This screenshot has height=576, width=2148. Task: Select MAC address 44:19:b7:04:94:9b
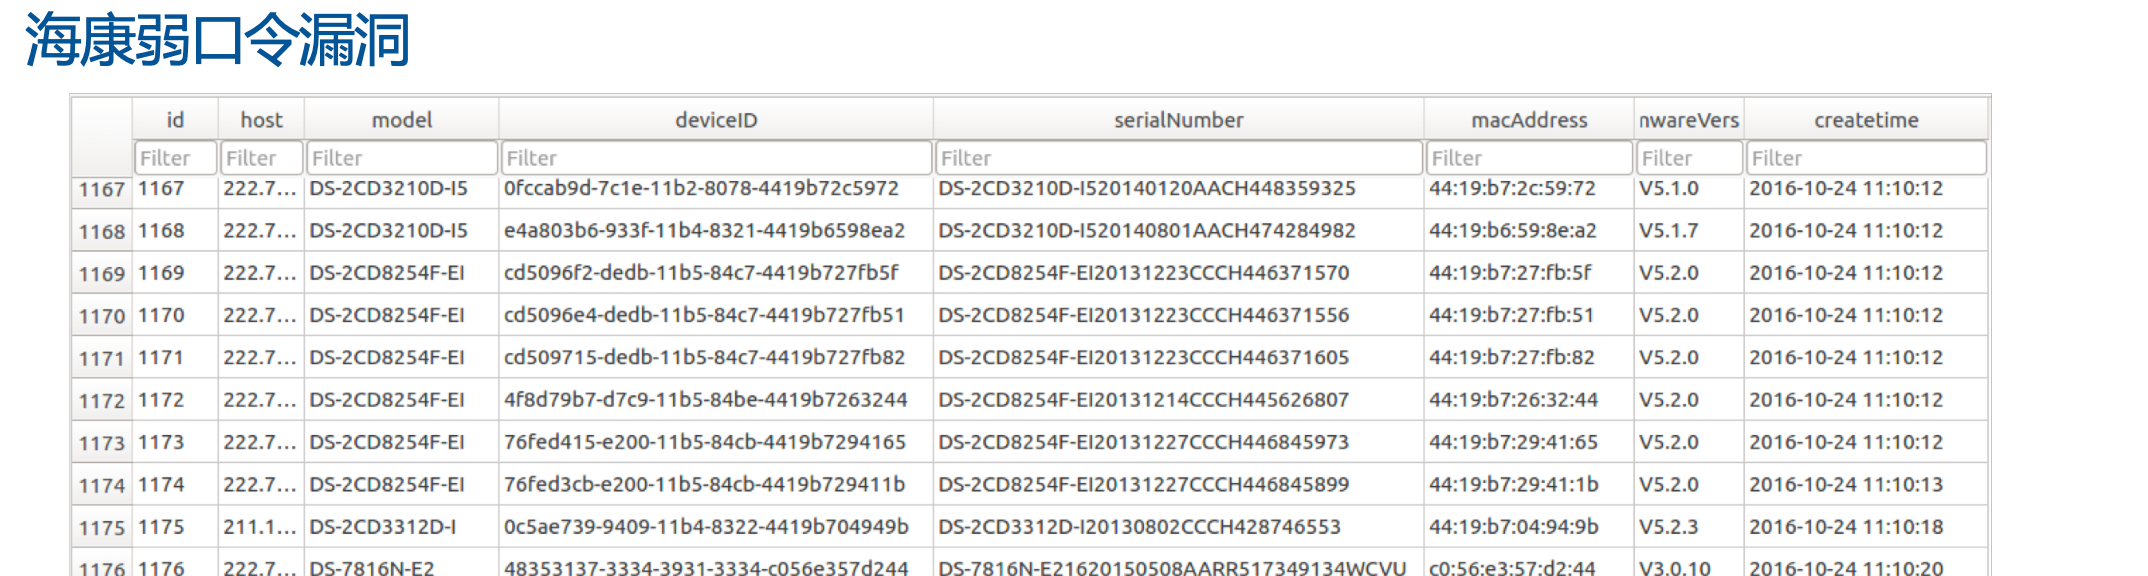coord(1529,526)
